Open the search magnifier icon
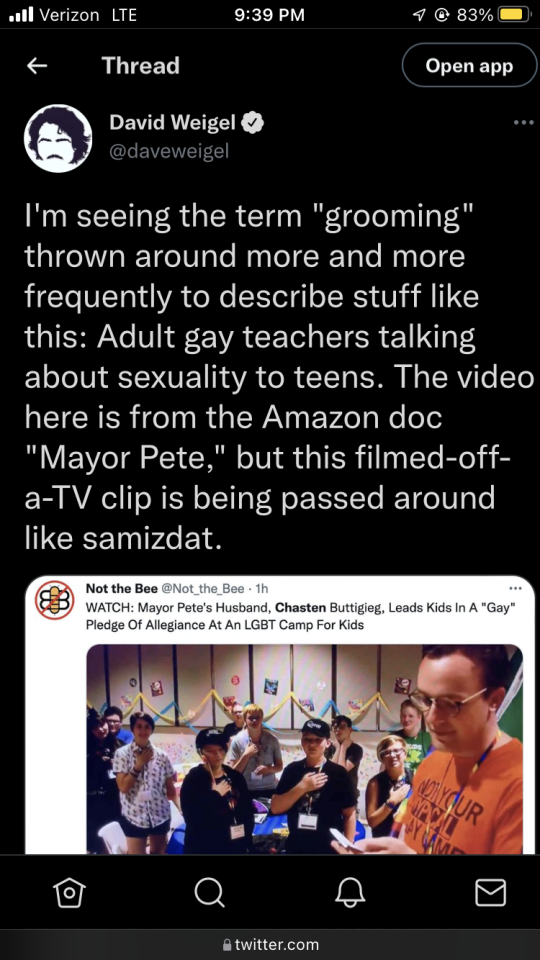The width and height of the screenshot is (540, 960). click(209, 892)
